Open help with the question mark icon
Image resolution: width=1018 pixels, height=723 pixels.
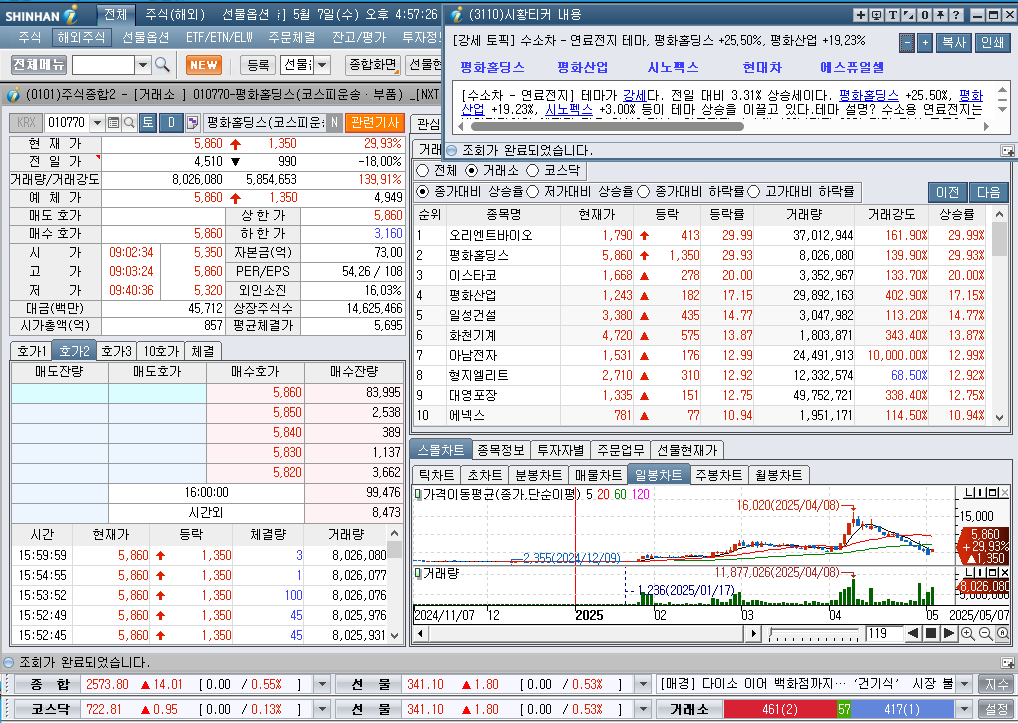(956, 15)
